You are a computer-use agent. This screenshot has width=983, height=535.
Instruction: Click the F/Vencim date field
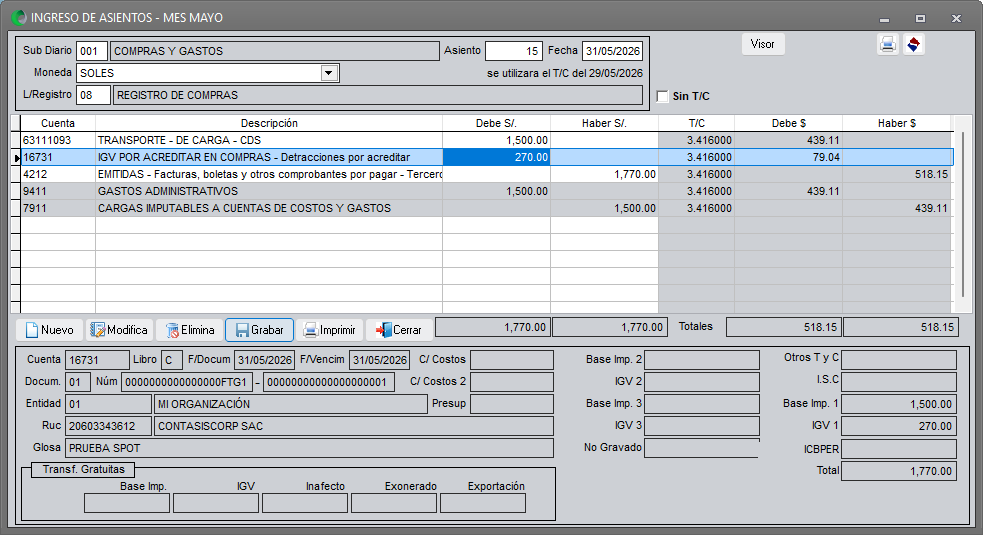[x=379, y=360]
